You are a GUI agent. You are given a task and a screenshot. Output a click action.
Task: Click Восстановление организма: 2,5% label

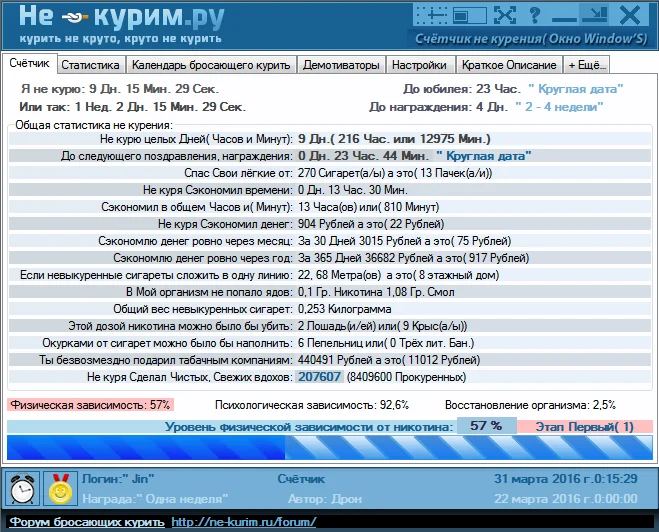point(530,405)
